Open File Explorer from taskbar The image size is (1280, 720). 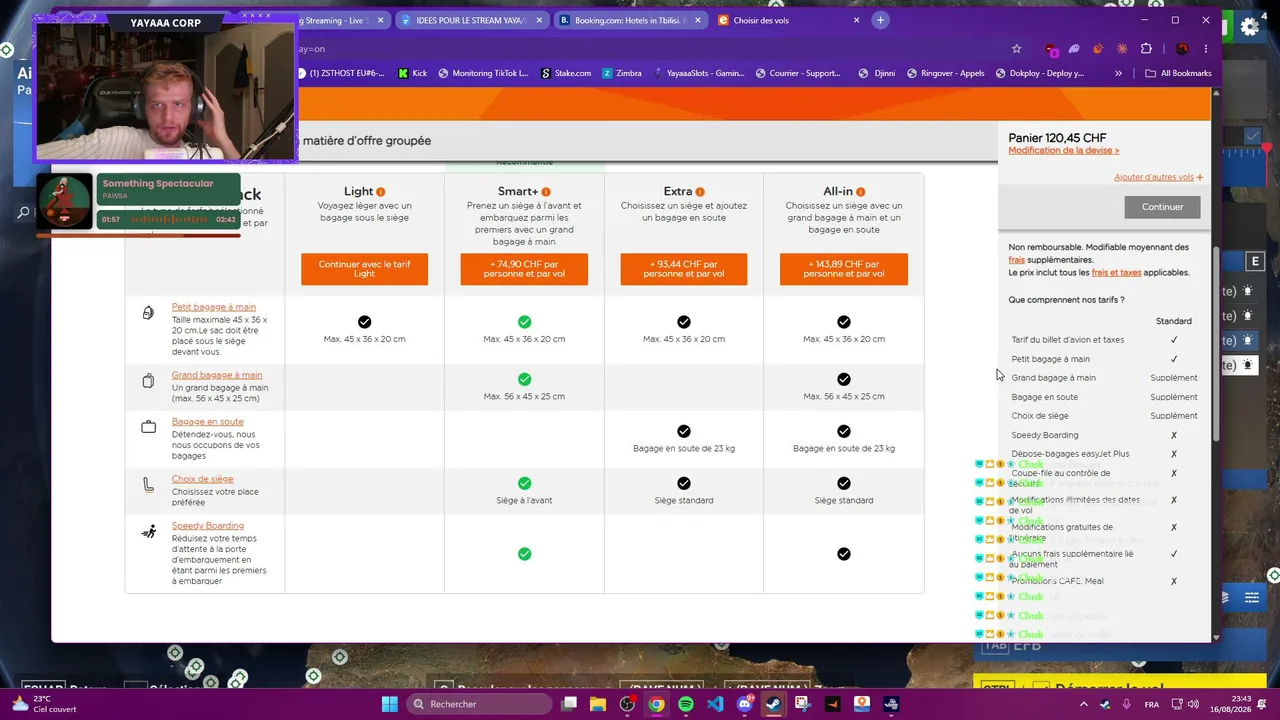point(597,704)
